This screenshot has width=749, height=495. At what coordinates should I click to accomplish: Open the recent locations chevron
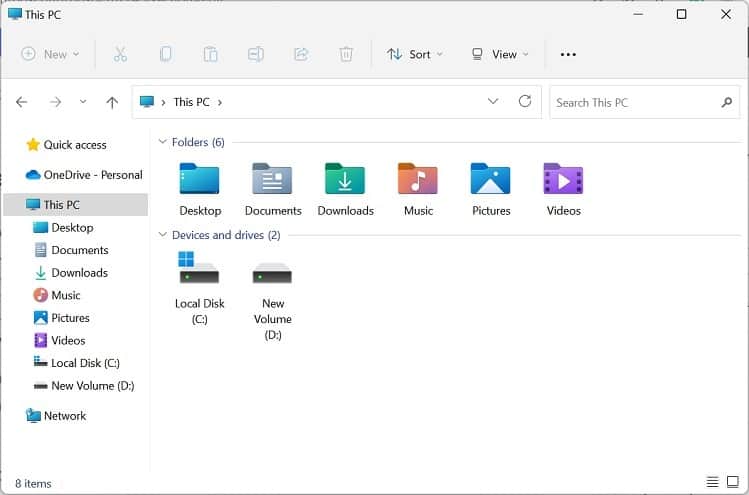coord(83,102)
